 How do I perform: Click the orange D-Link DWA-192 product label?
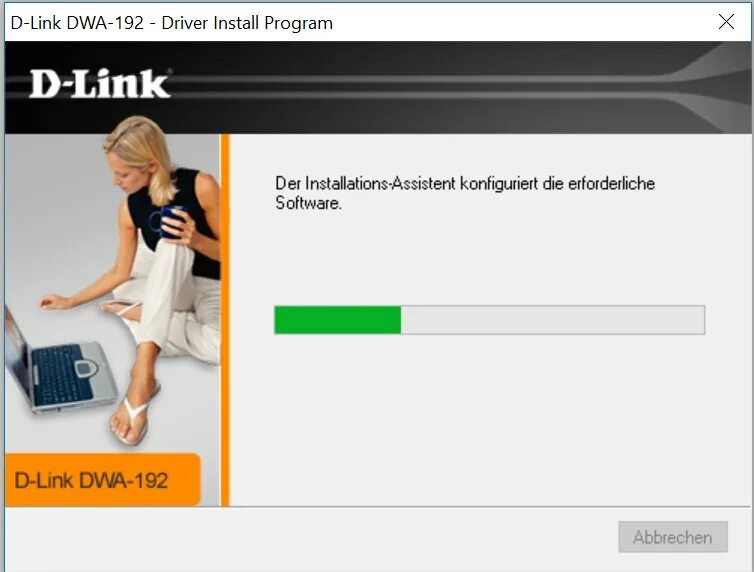(x=102, y=480)
